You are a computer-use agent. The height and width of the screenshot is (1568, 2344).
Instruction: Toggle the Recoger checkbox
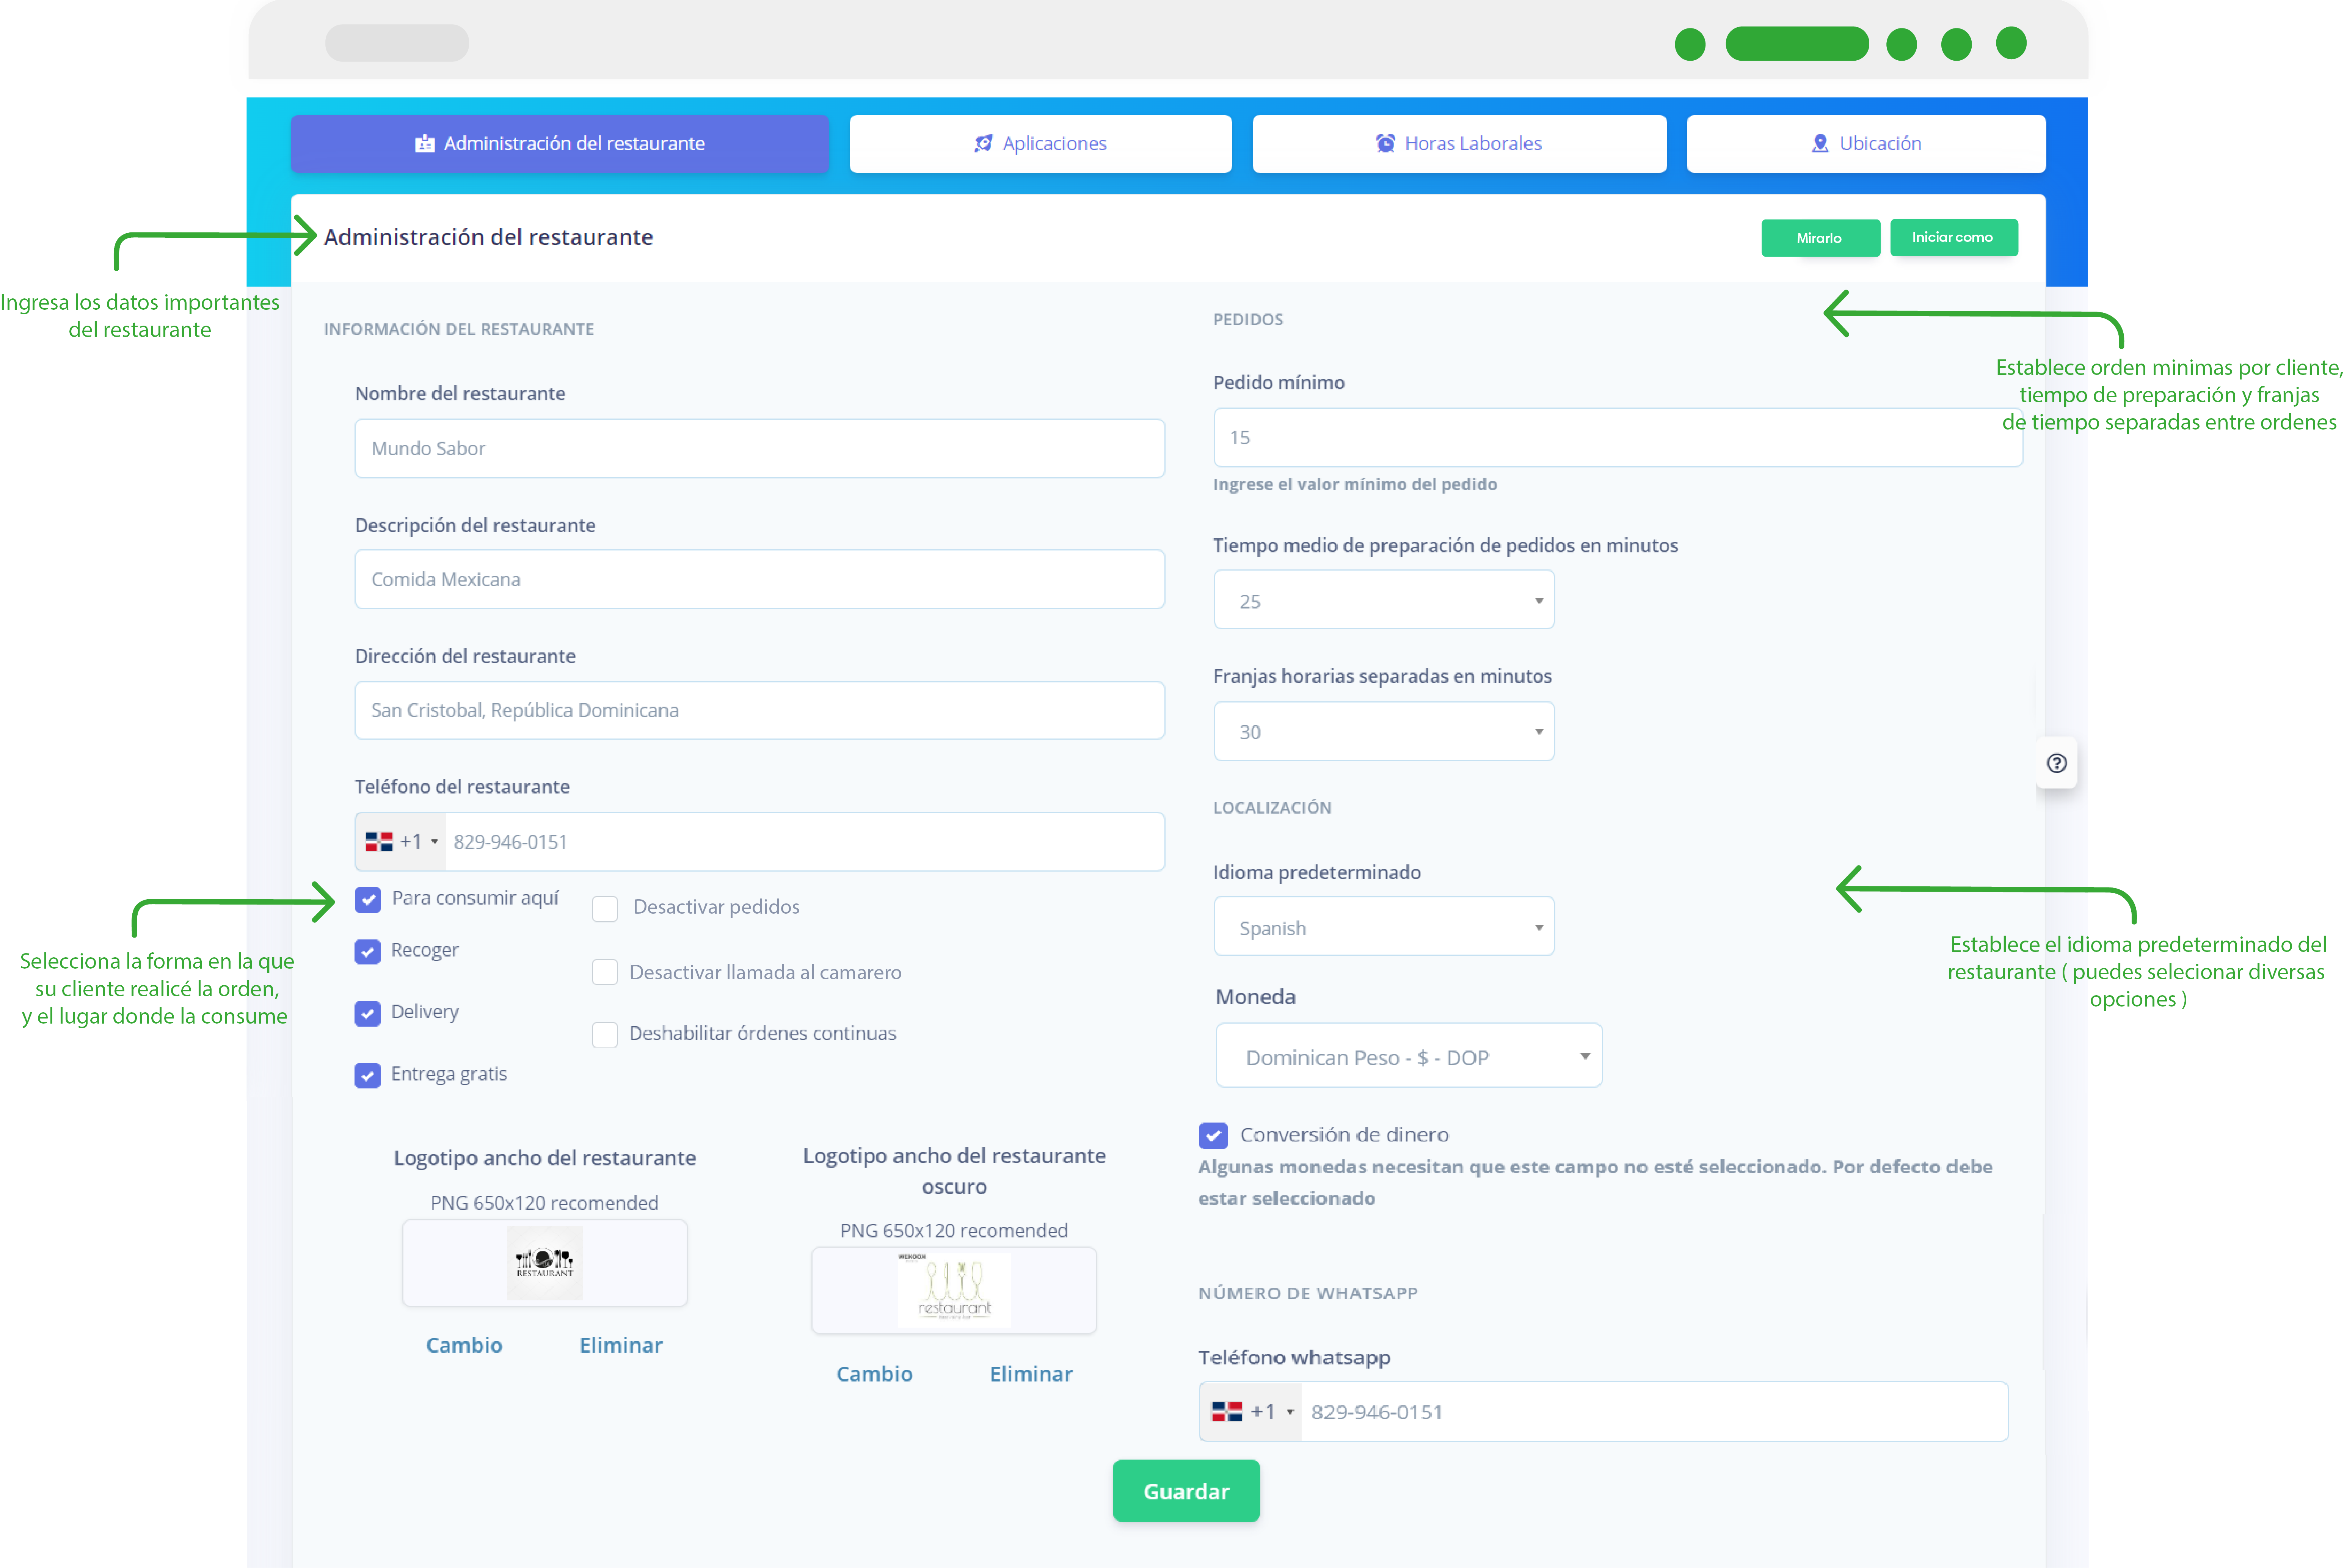[x=368, y=951]
